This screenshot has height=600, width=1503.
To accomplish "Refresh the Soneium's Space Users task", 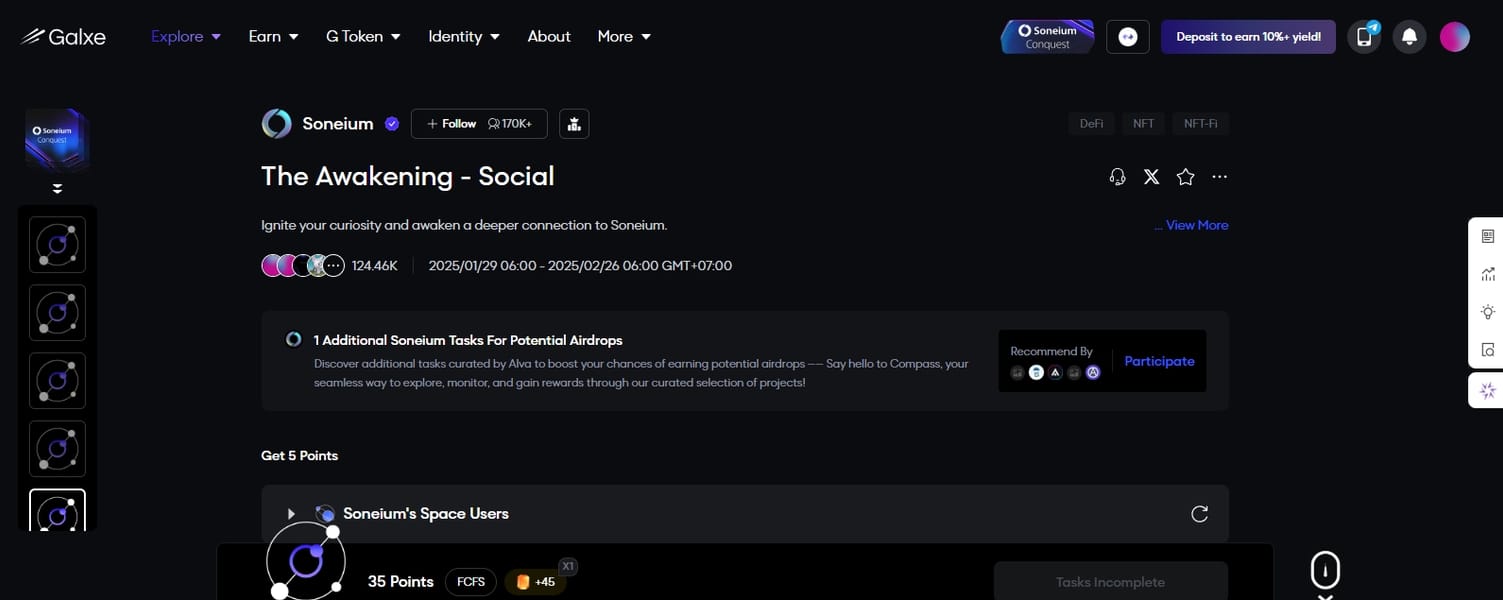I will [1199, 514].
